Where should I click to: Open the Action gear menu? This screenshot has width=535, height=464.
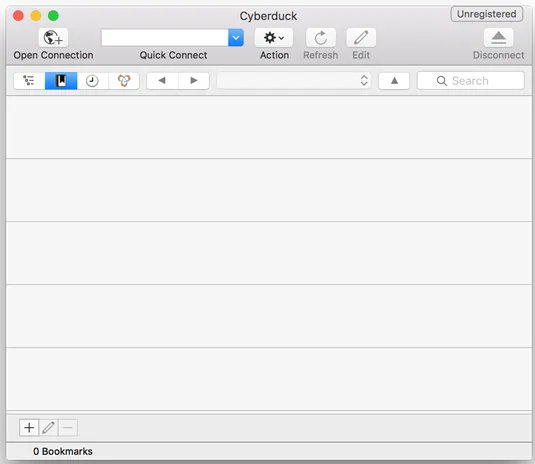click(x=274, y=38)
